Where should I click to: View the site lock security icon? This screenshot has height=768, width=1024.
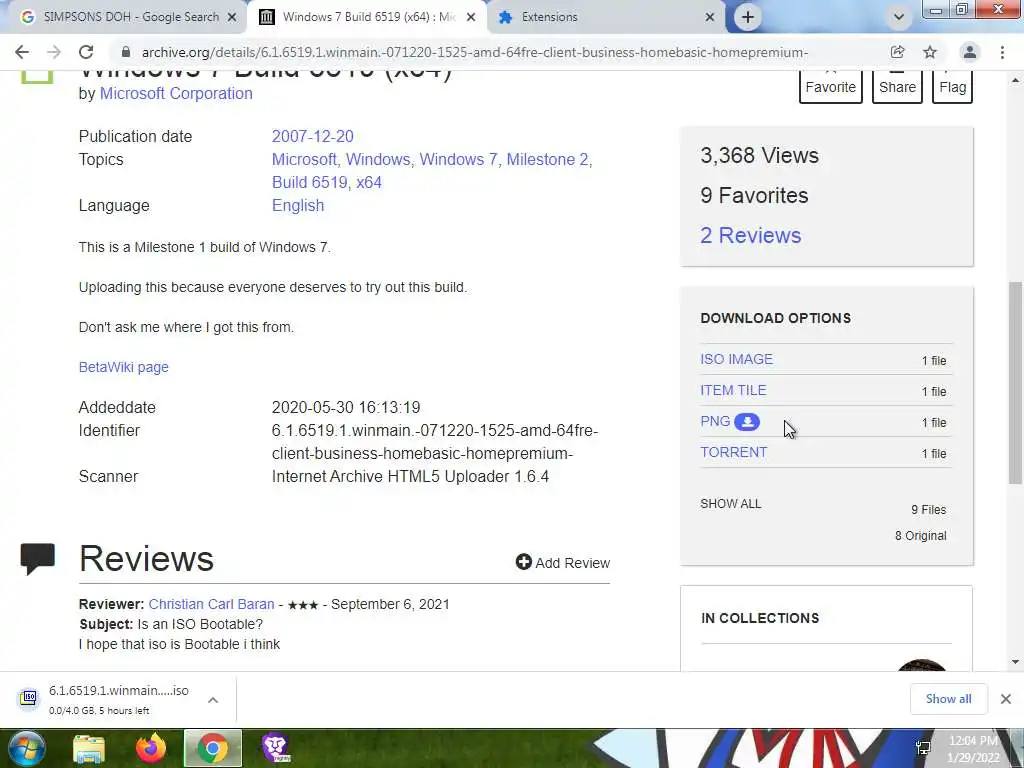coord(126,52)
